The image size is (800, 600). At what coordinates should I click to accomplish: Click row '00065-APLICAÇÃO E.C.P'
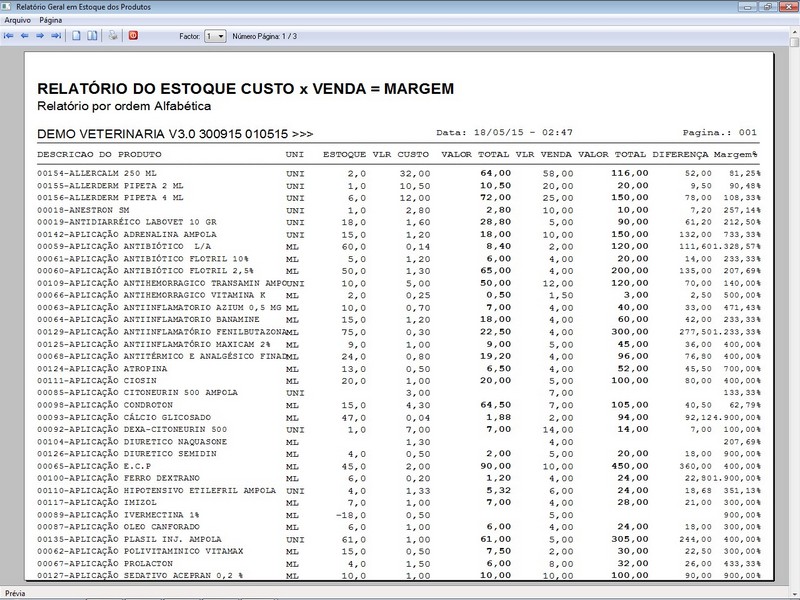pos(398,466)
